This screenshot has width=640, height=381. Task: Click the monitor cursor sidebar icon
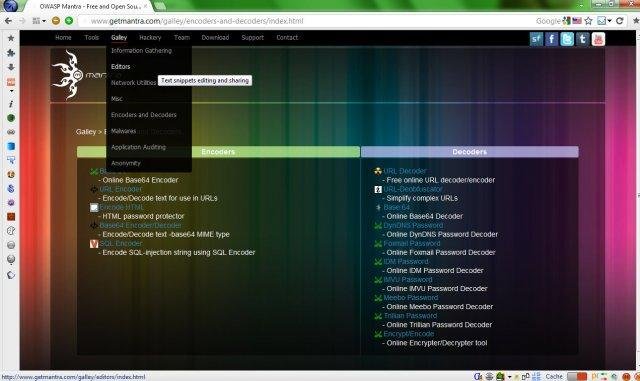tap(11, 160)
